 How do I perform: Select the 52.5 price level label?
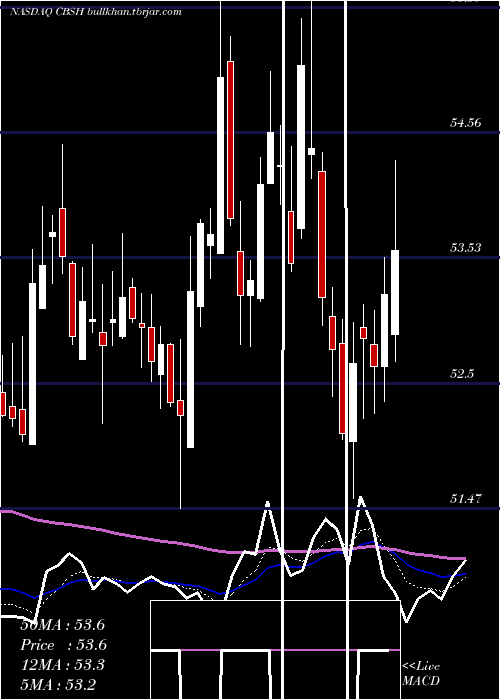click(462, 374)
